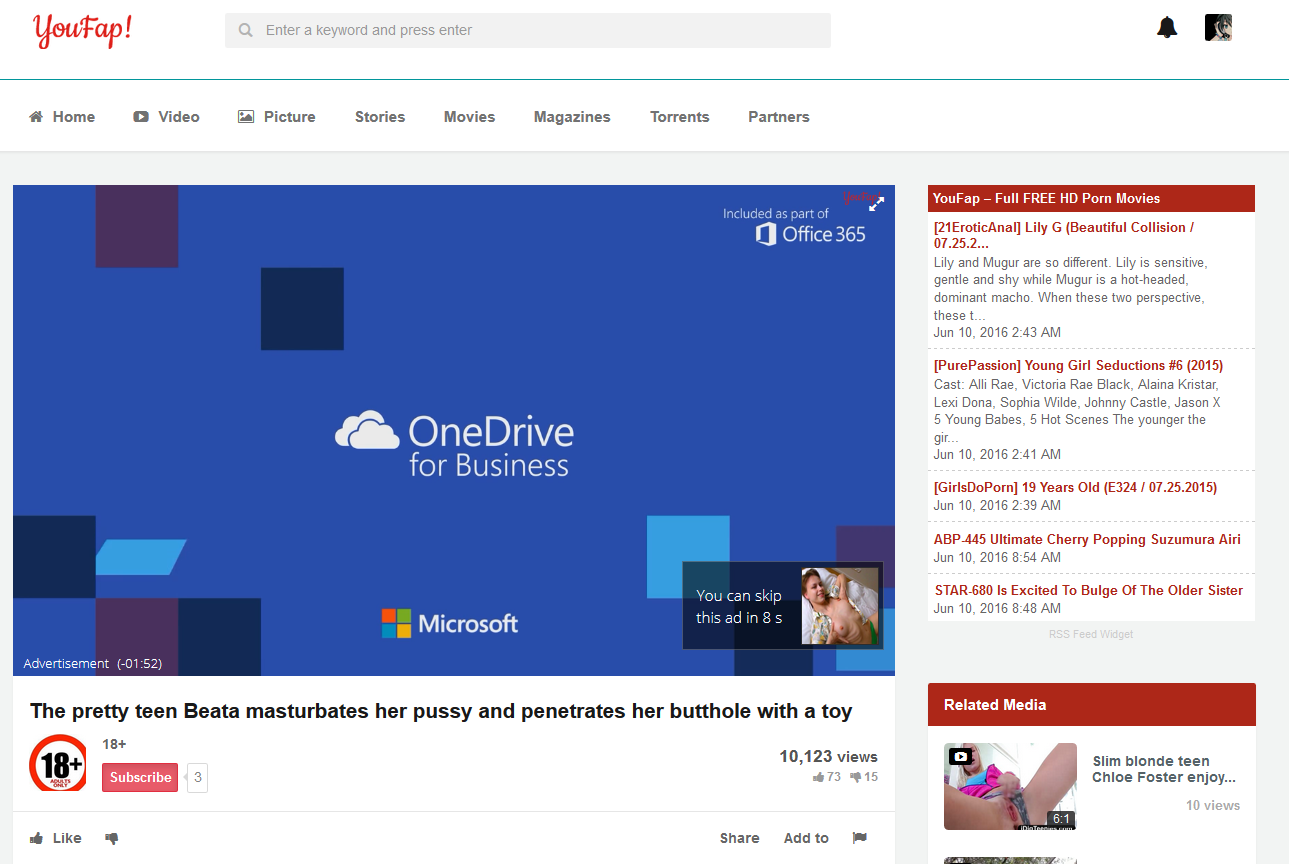Focus the keyword search field
1289x864 pixels.
click(528, 30)
